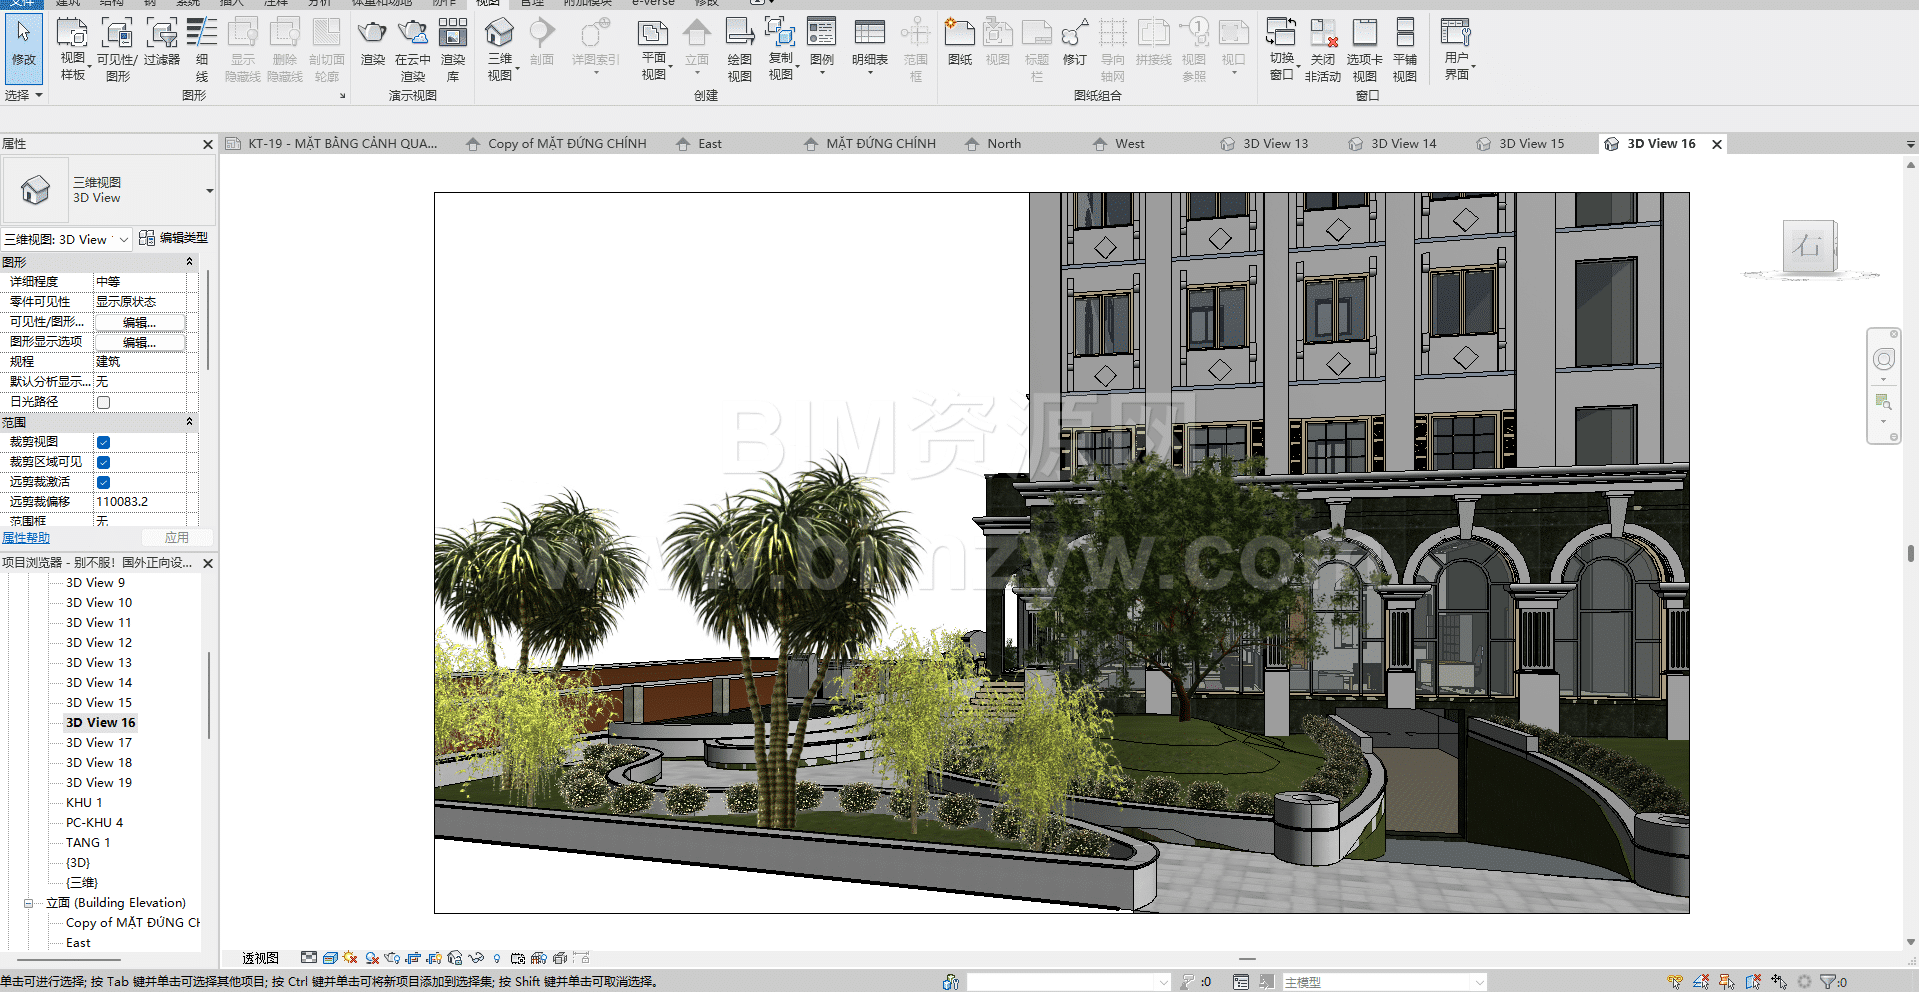Switch to the 3D View 15 tab
Viewport: 1919px width, 992px height.
point(1520,144)
